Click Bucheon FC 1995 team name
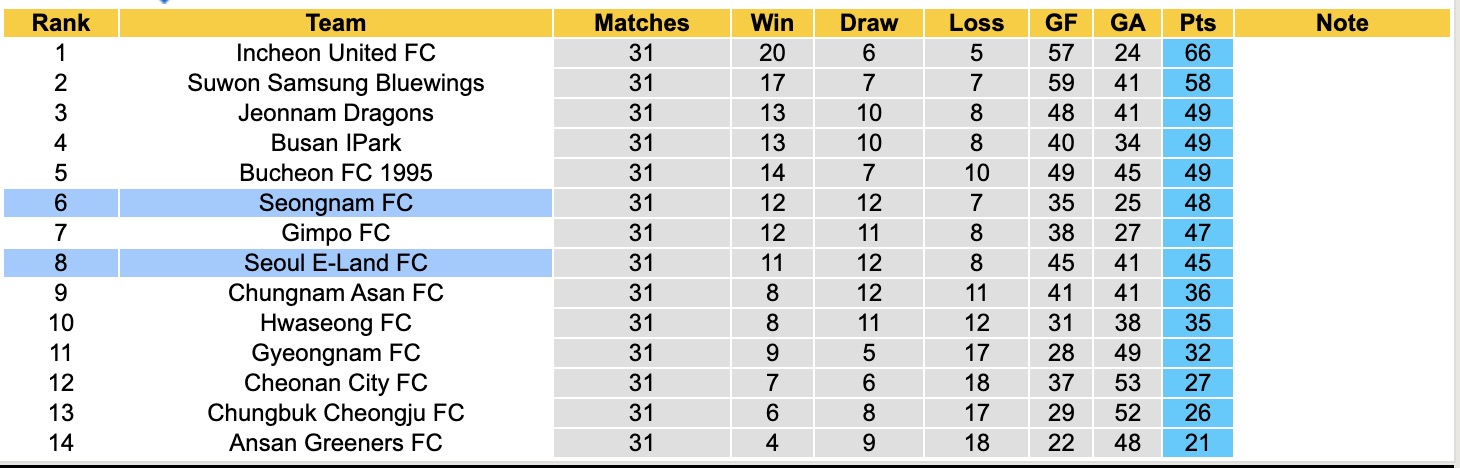The height and width of the screenshot is (468, 1460). (335, 173)
